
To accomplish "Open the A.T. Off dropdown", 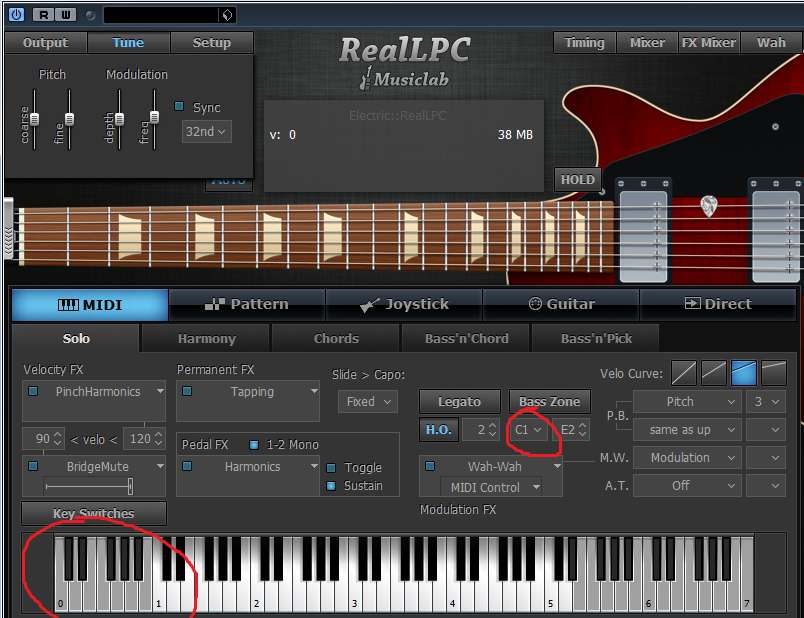I will click(x=688, y=485).
